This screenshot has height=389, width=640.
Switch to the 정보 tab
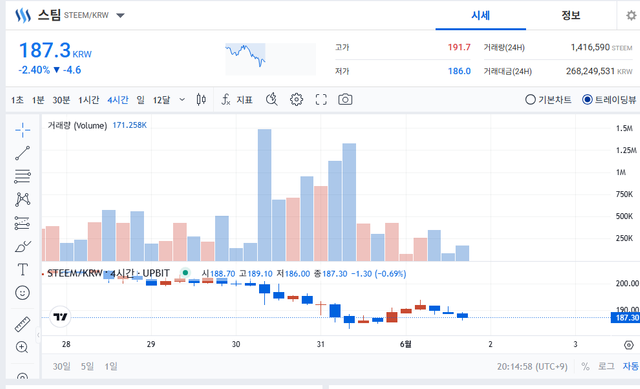[571, 16]
